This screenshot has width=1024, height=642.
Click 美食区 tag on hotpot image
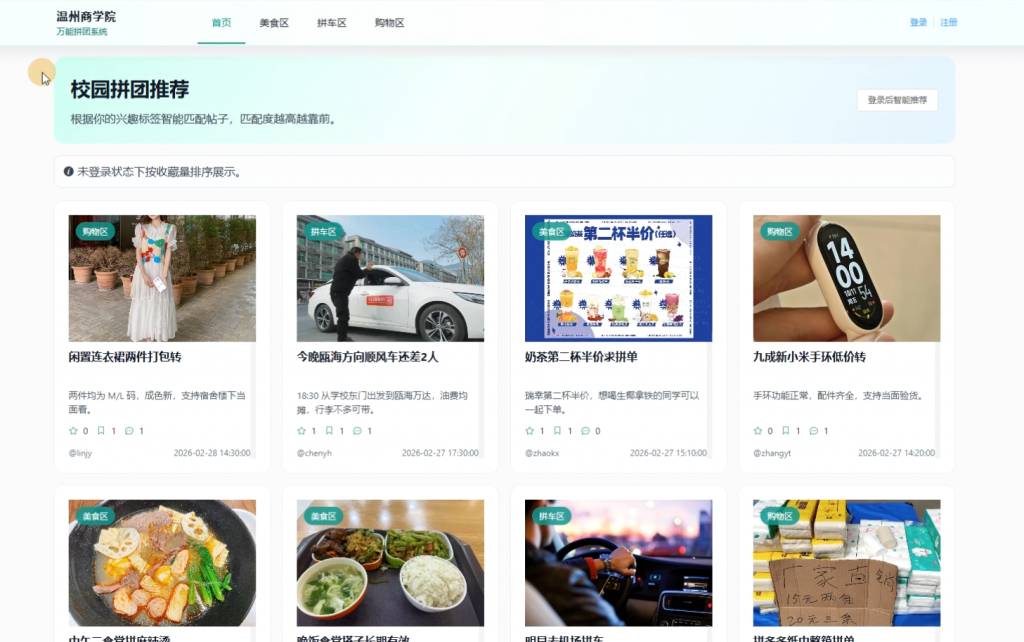tap(95, 516)
